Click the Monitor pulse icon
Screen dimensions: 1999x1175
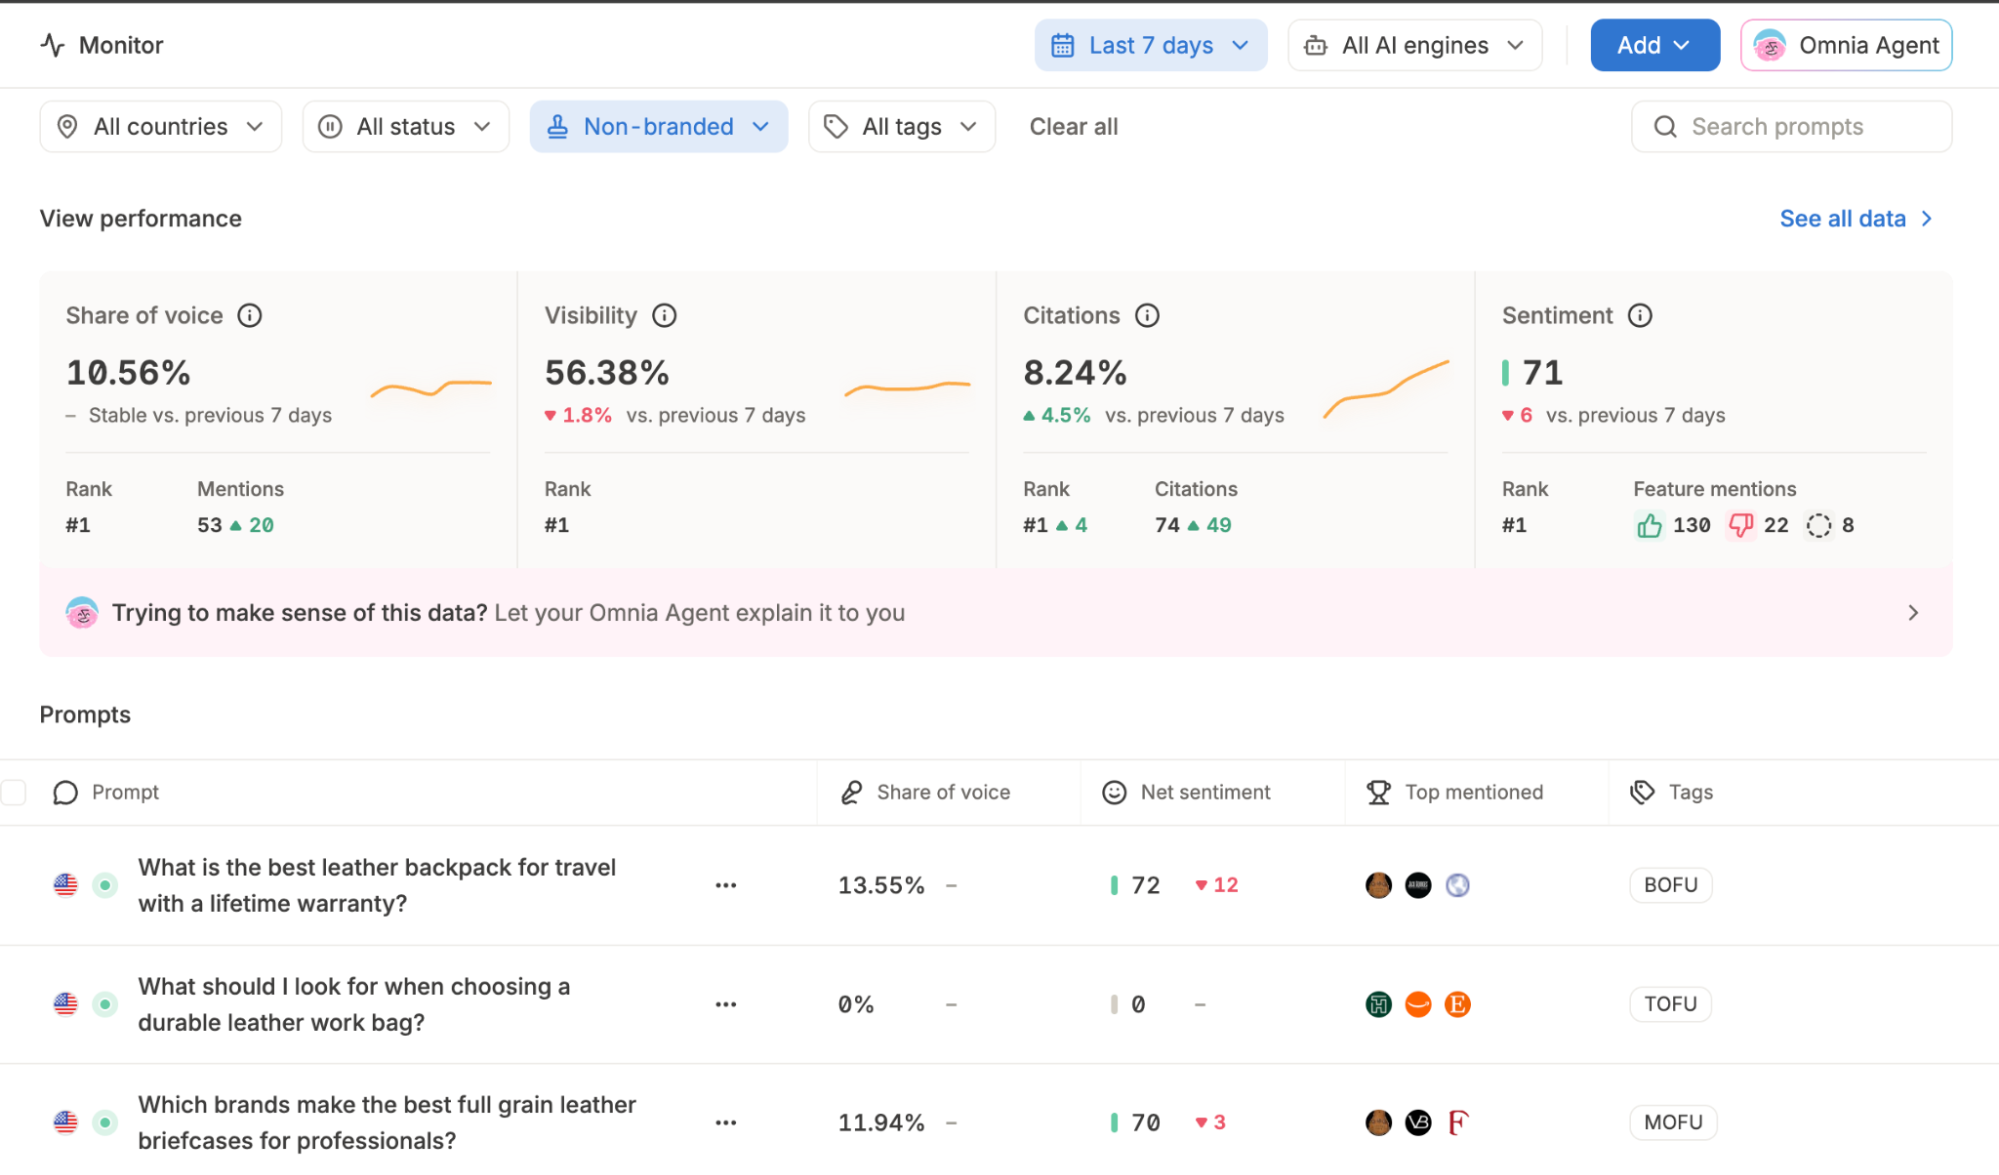[53, 45]
